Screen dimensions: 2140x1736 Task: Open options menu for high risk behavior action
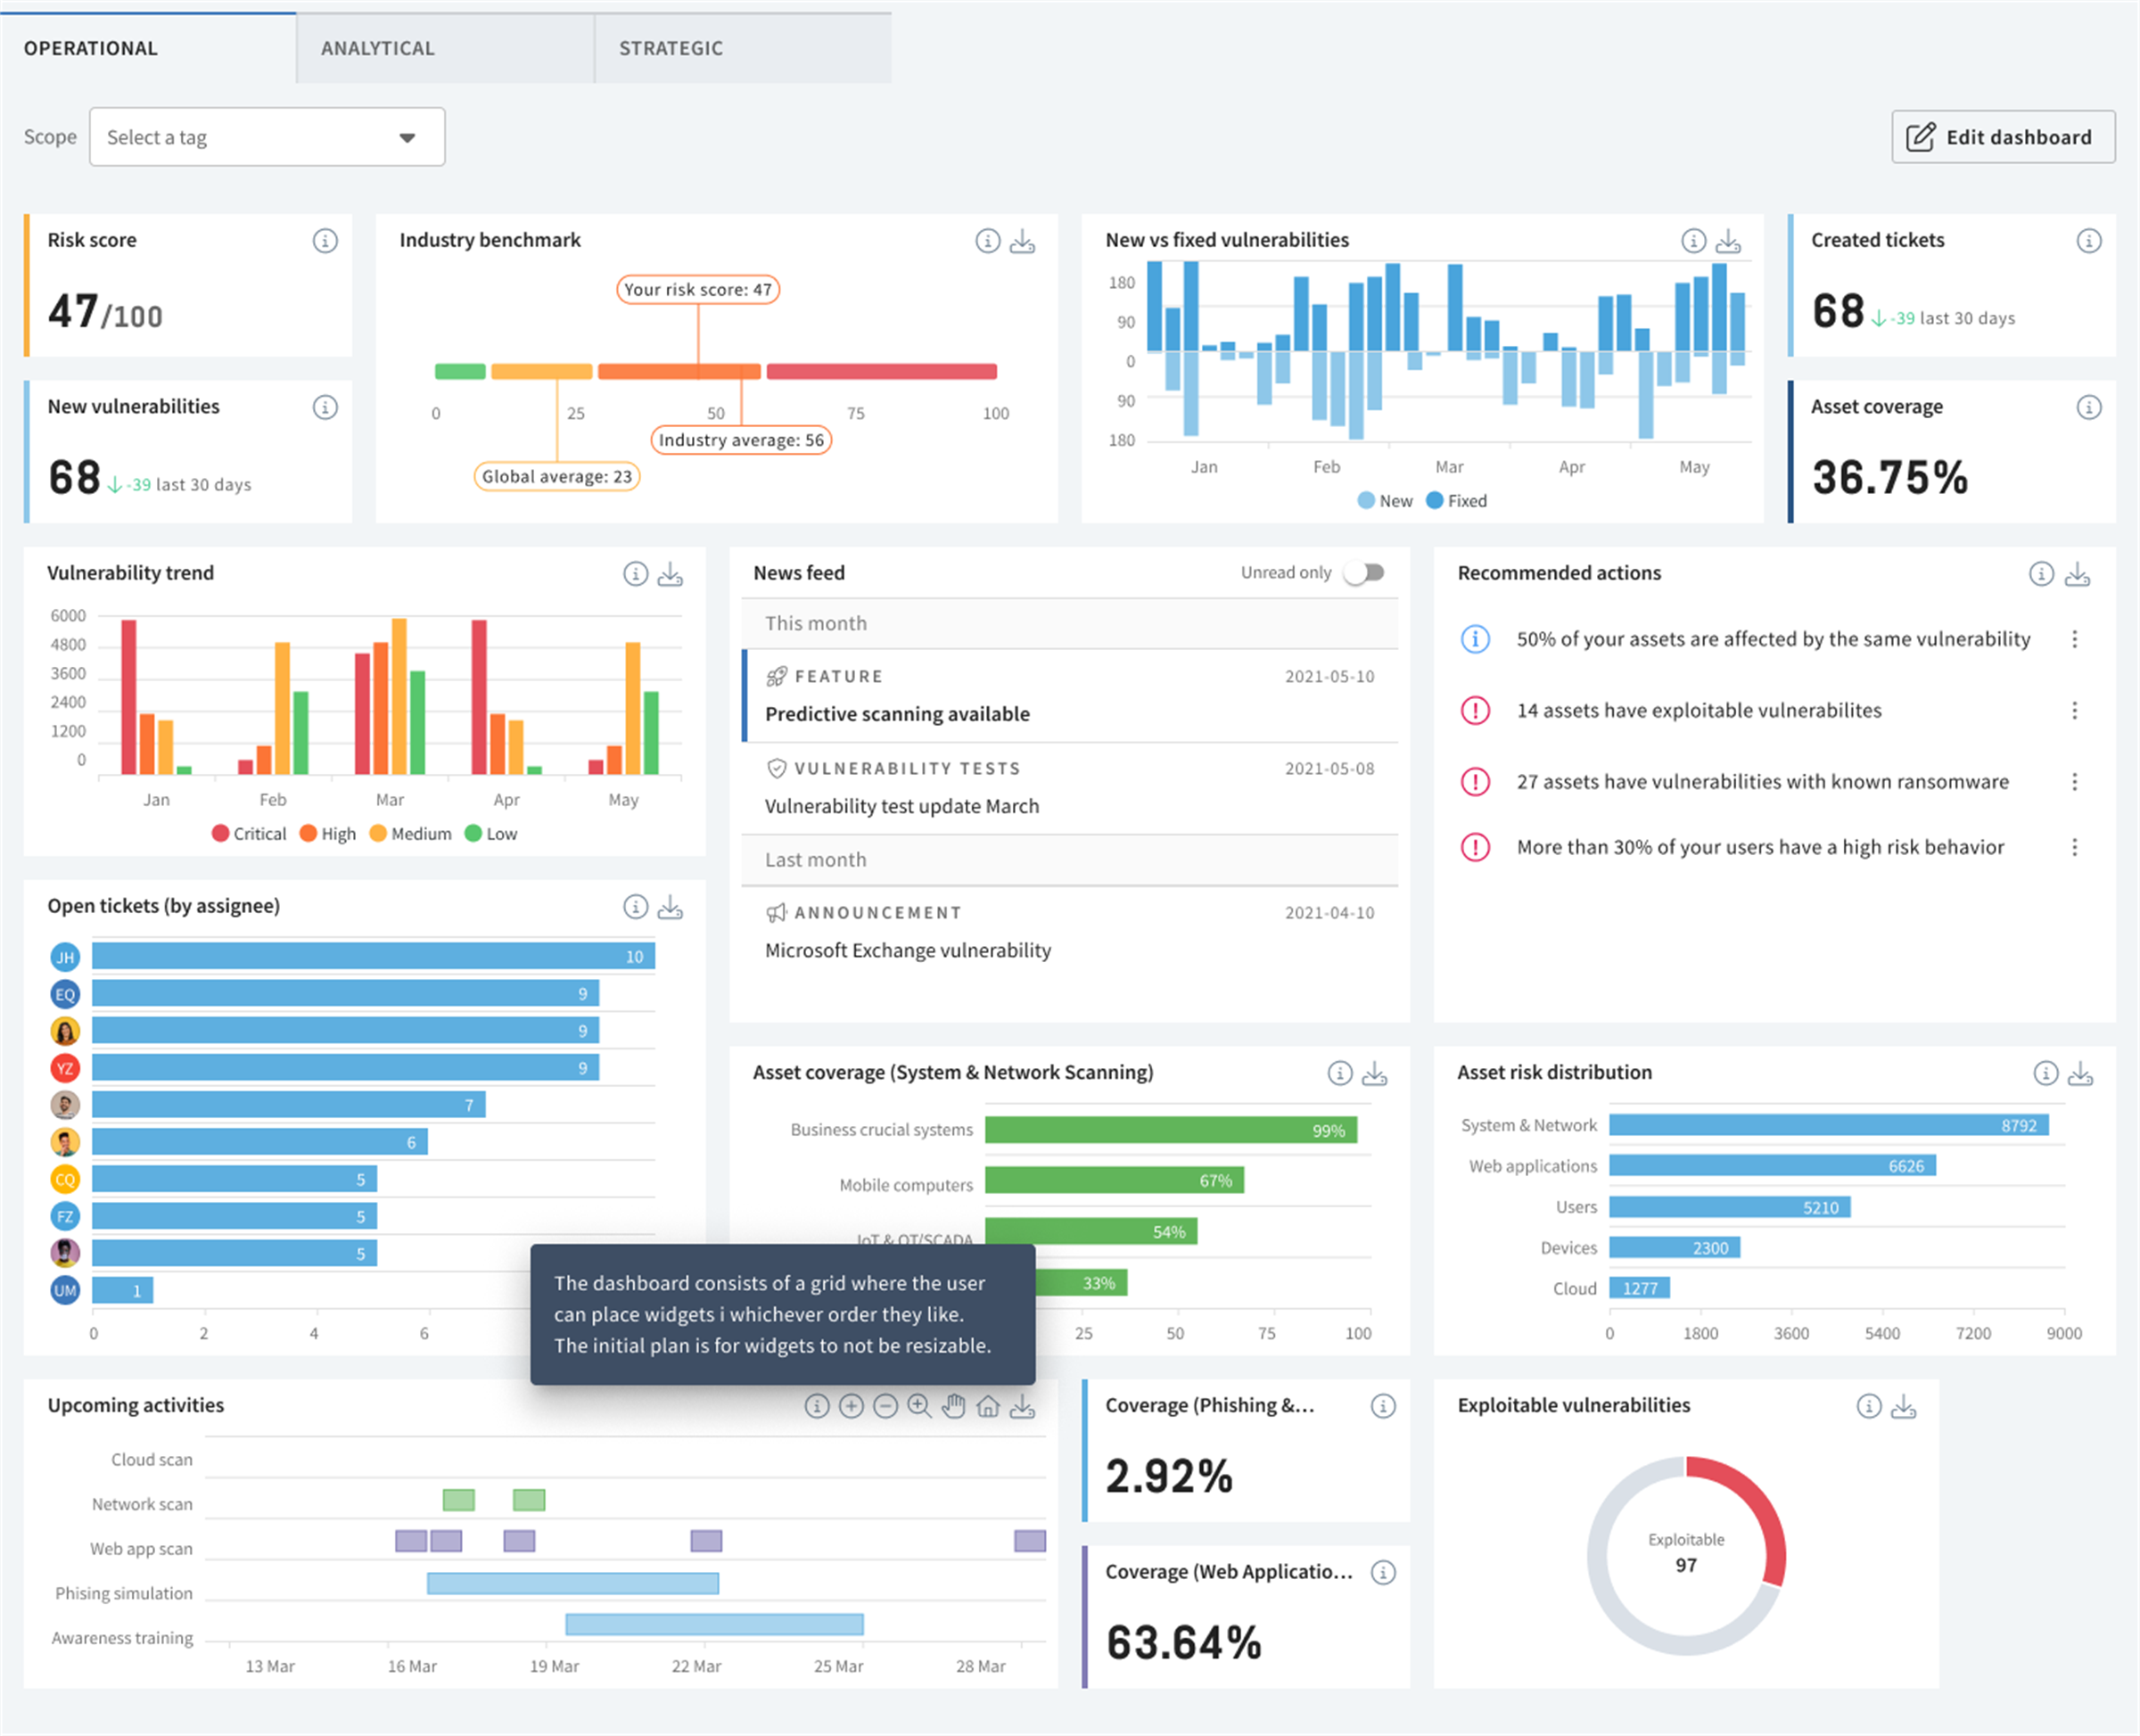click(2076, 848)
